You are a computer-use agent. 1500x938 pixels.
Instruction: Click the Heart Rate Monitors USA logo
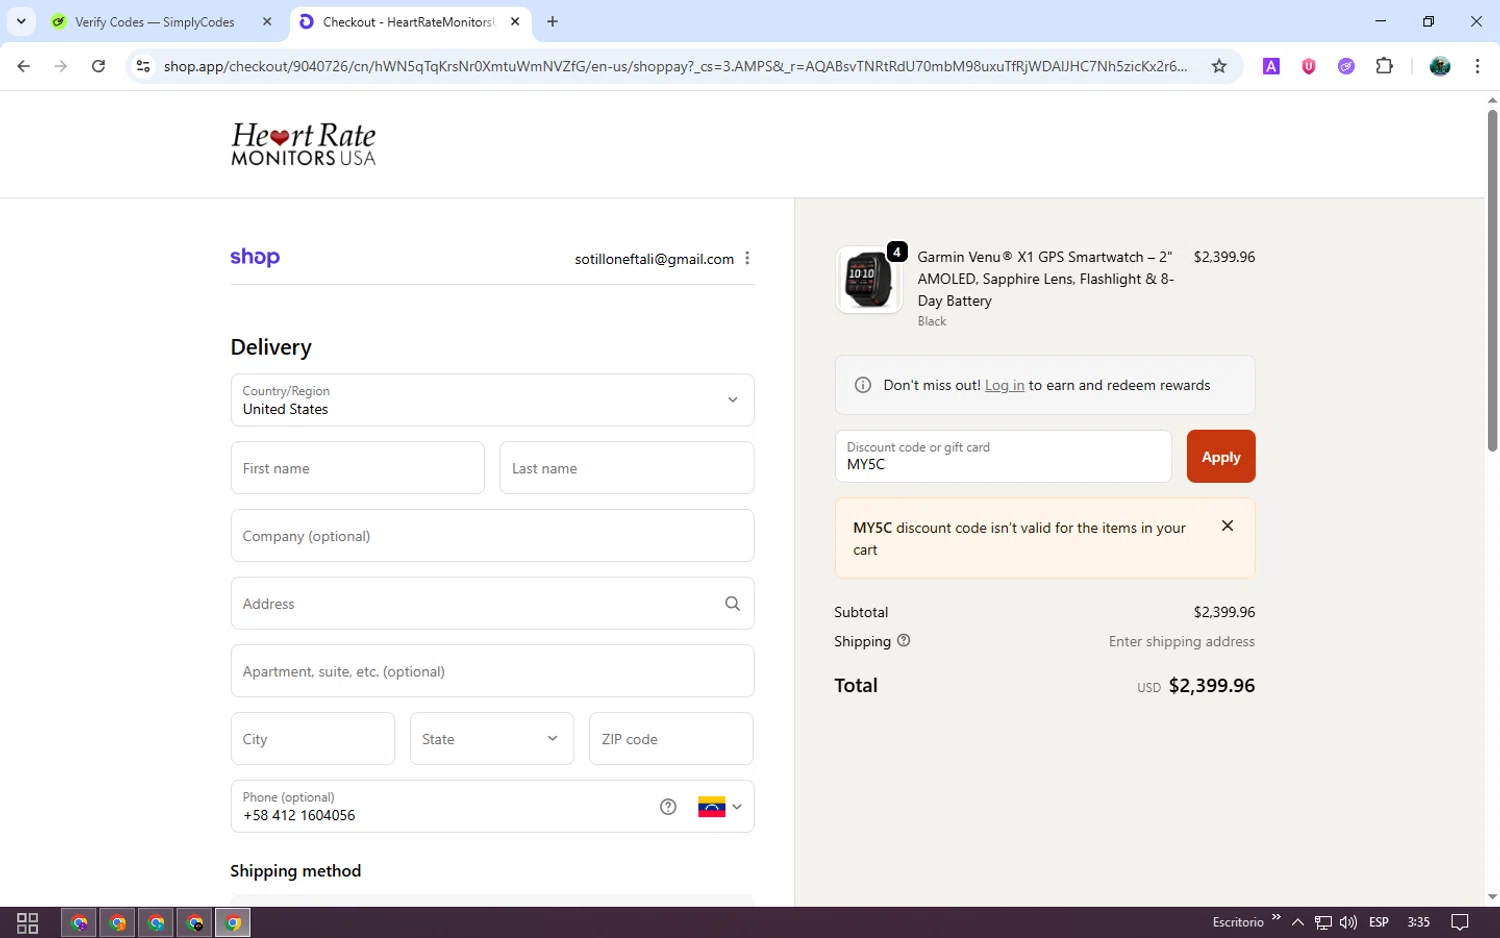click(x=303, y=144)
